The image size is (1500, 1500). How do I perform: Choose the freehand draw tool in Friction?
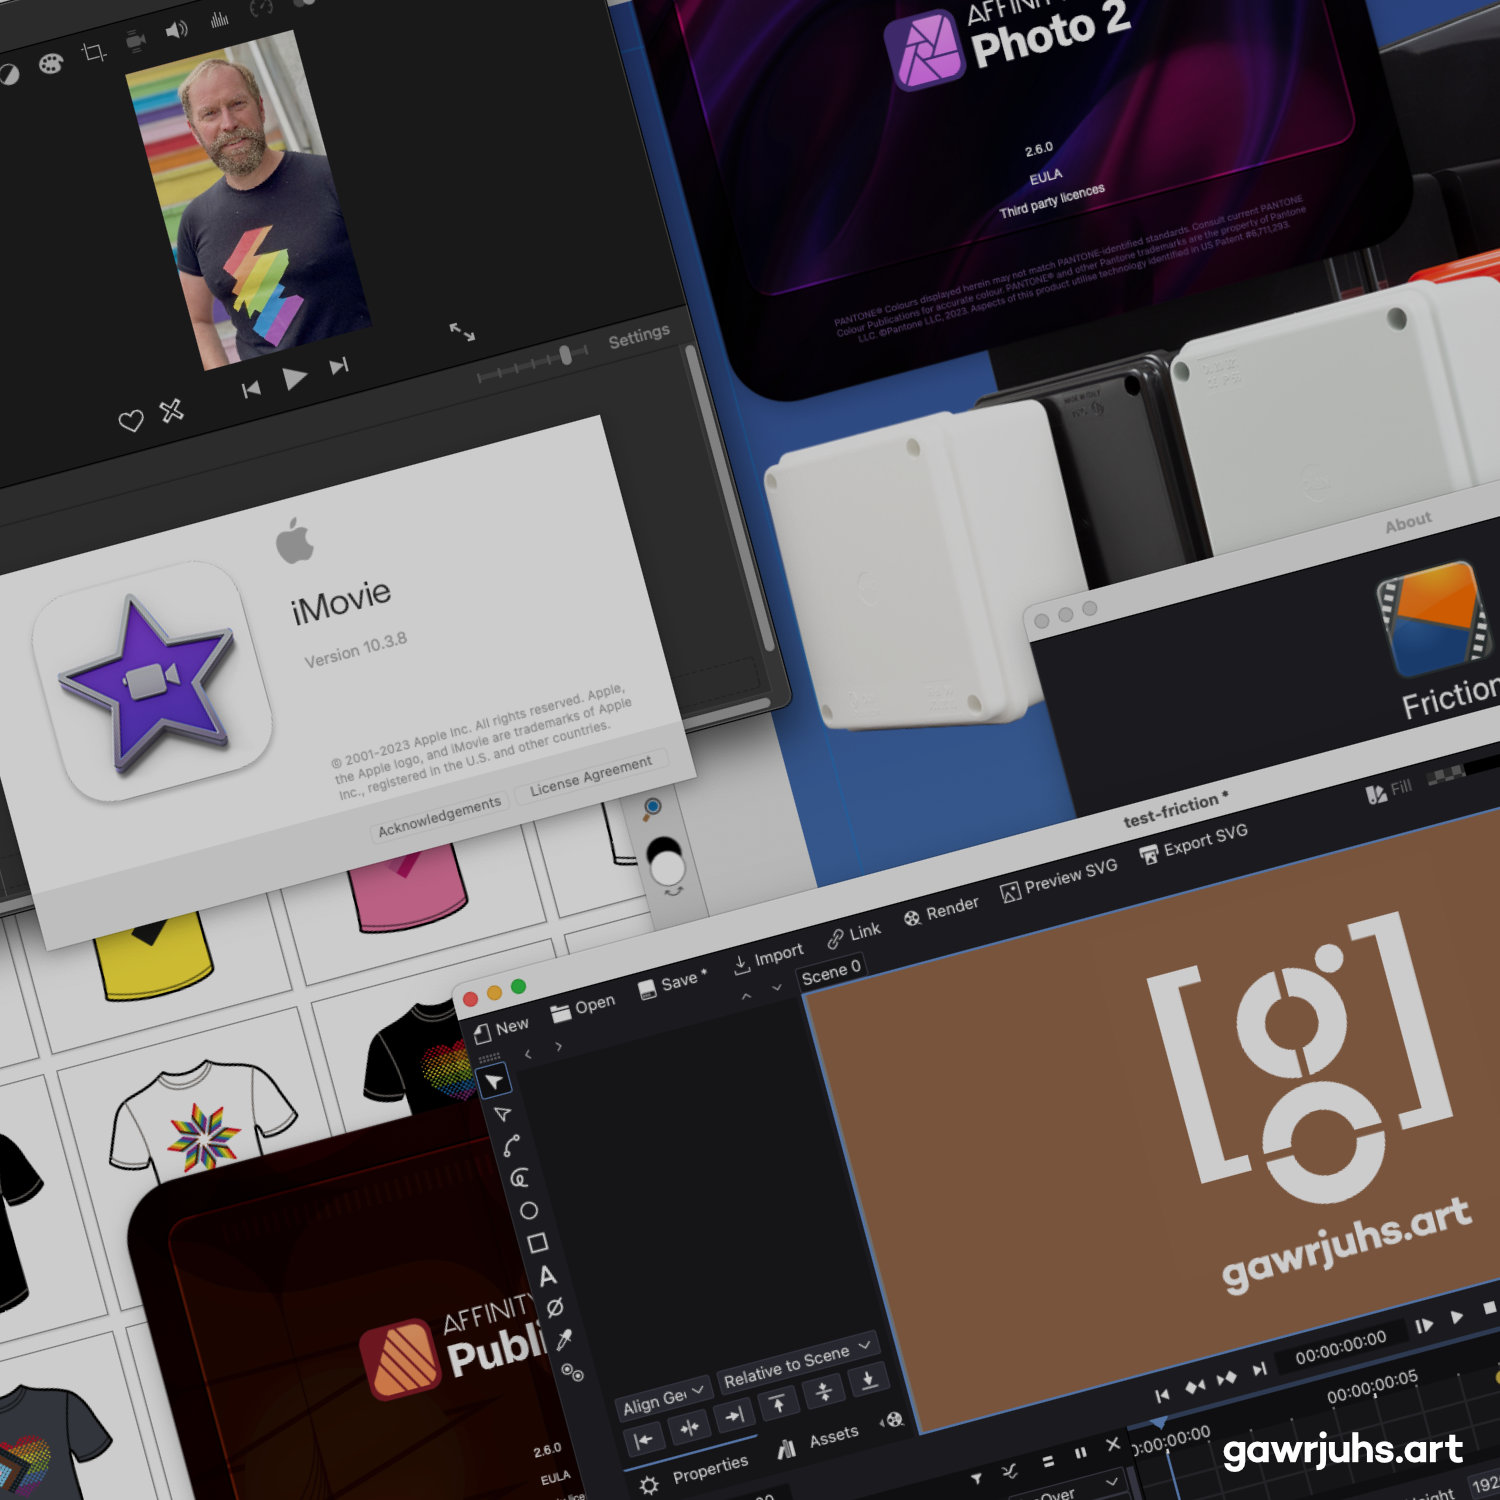click(x=519, y=1178)
